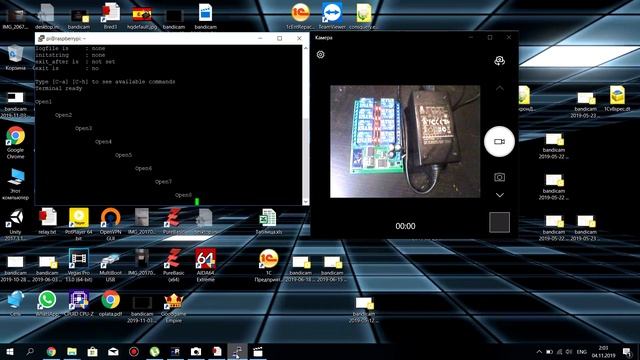The height and width of the screenshot is (360, 640).
Task: Select the PotPlayer 64 bit shortcut
Action: [x=79, y=224]
